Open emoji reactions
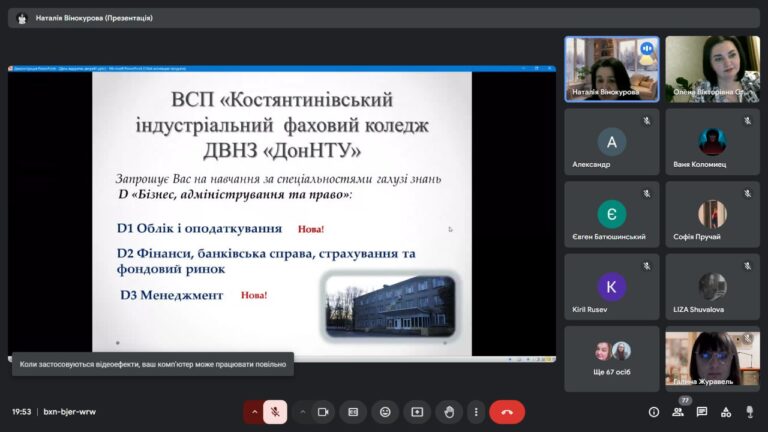768x432 pixels. point(385,412)
